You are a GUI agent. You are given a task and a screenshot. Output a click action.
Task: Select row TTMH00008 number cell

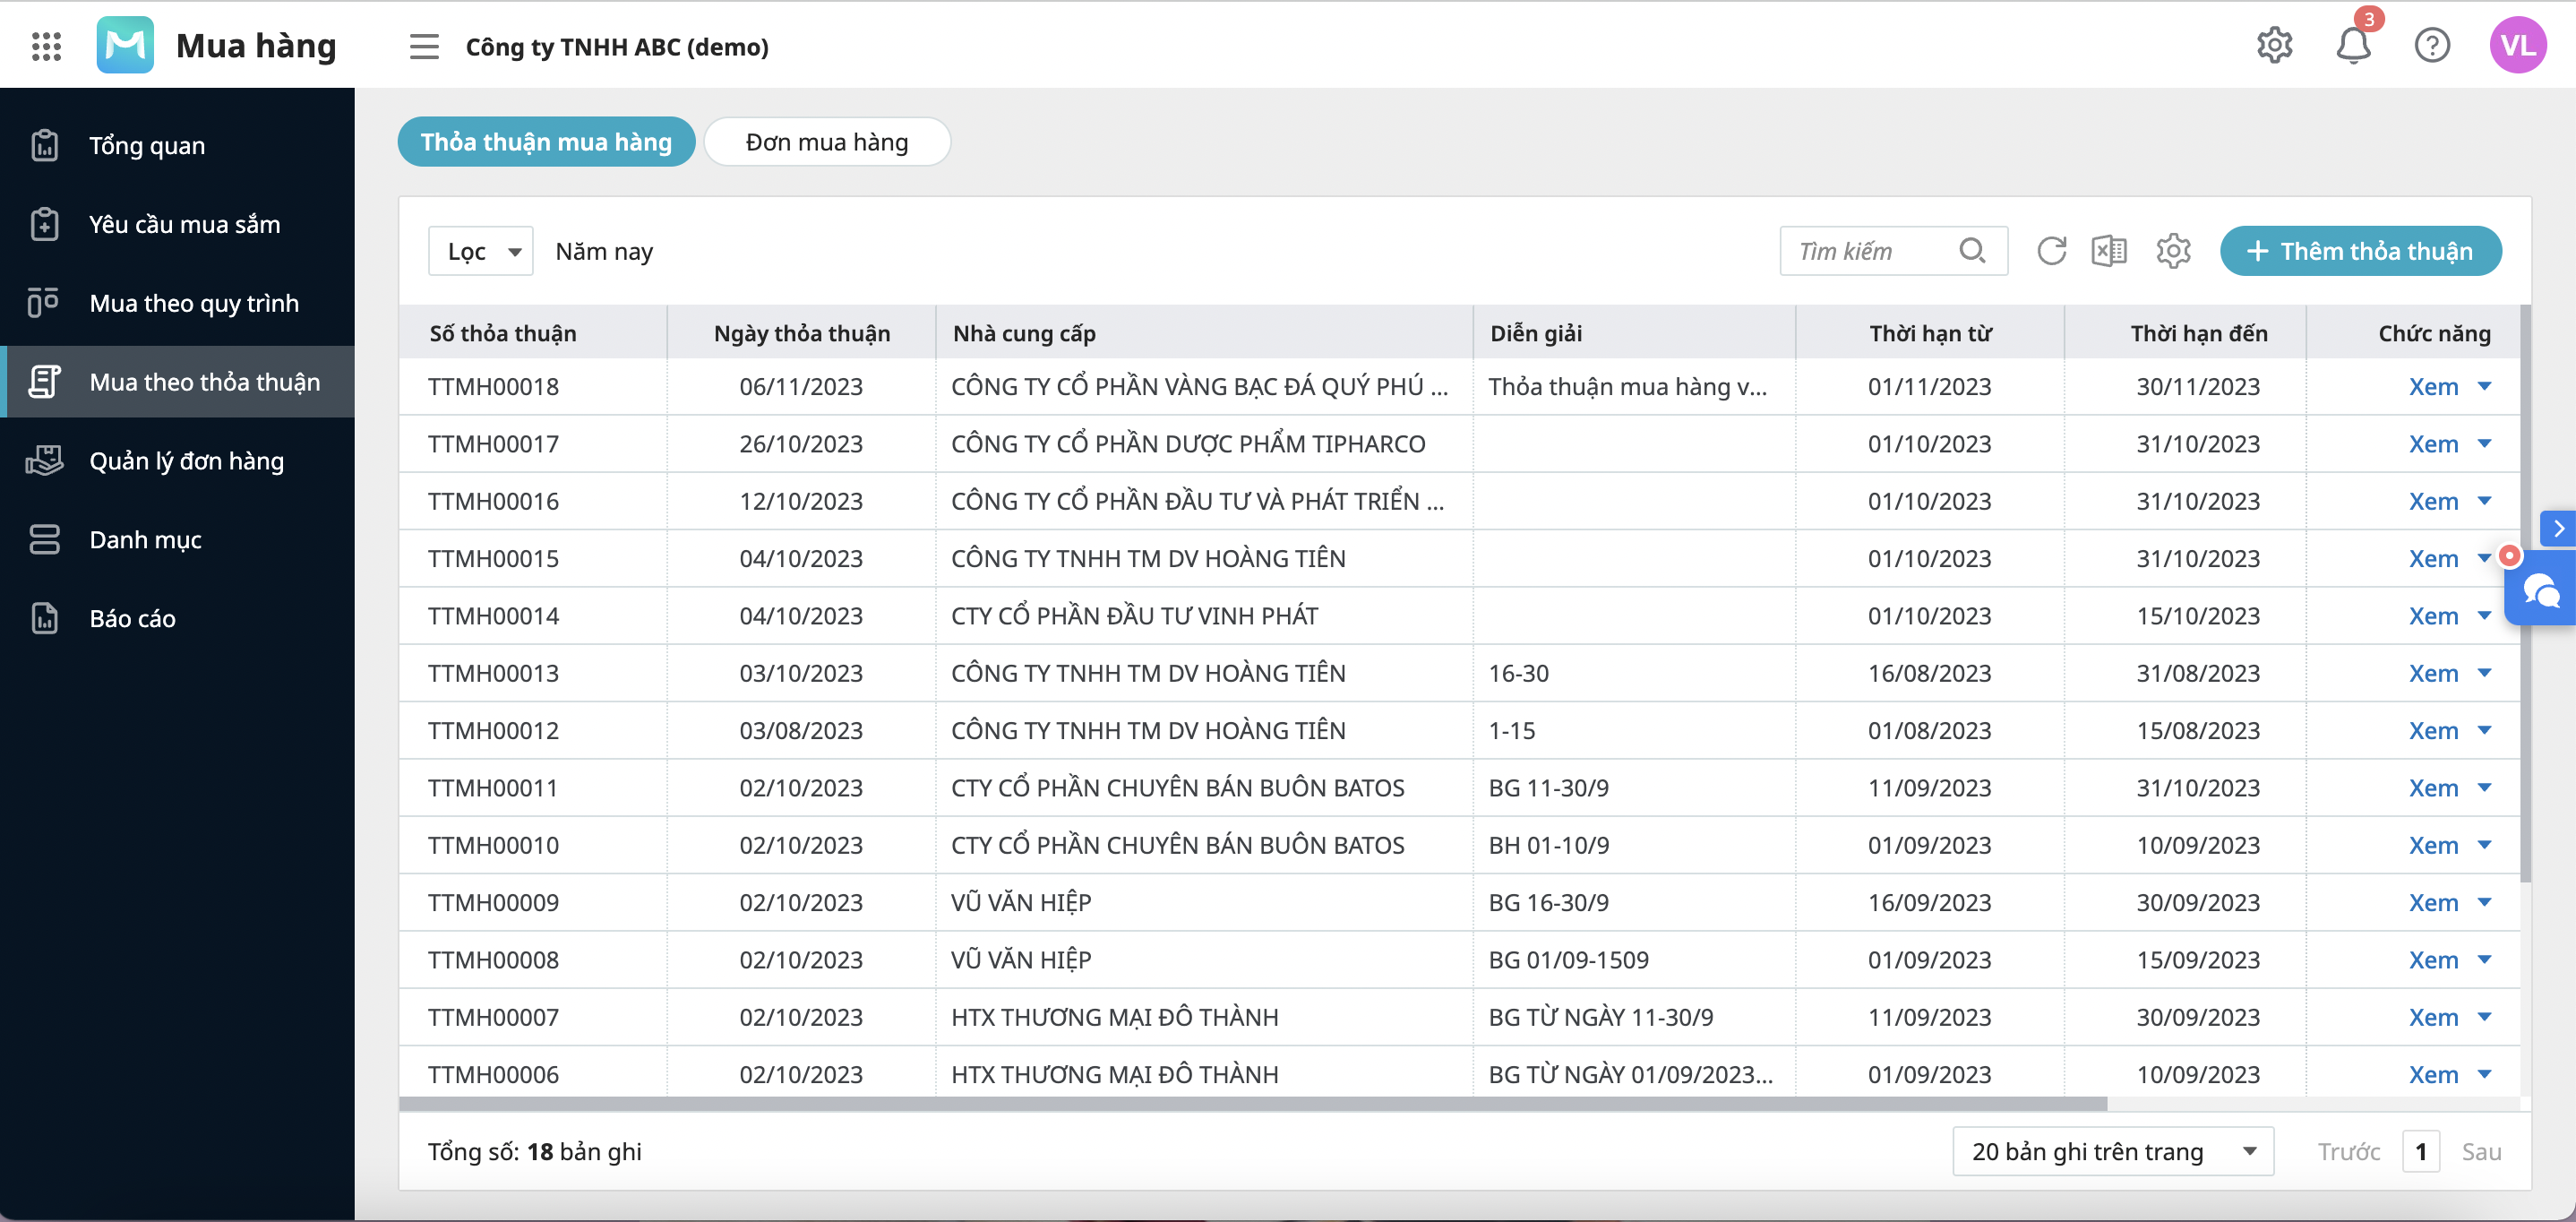pos(493,960)
